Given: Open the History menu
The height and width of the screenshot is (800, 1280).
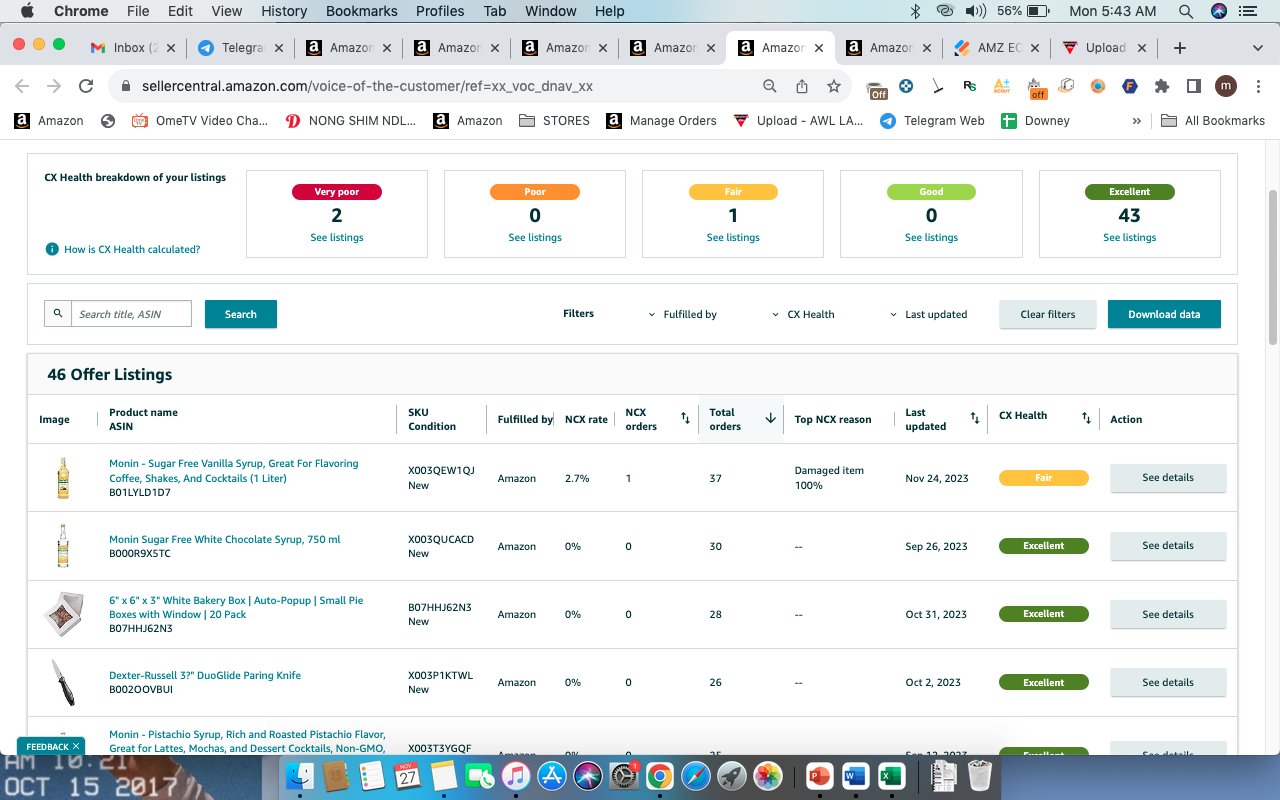Looking at the screenshot, I should coord(284,11).
